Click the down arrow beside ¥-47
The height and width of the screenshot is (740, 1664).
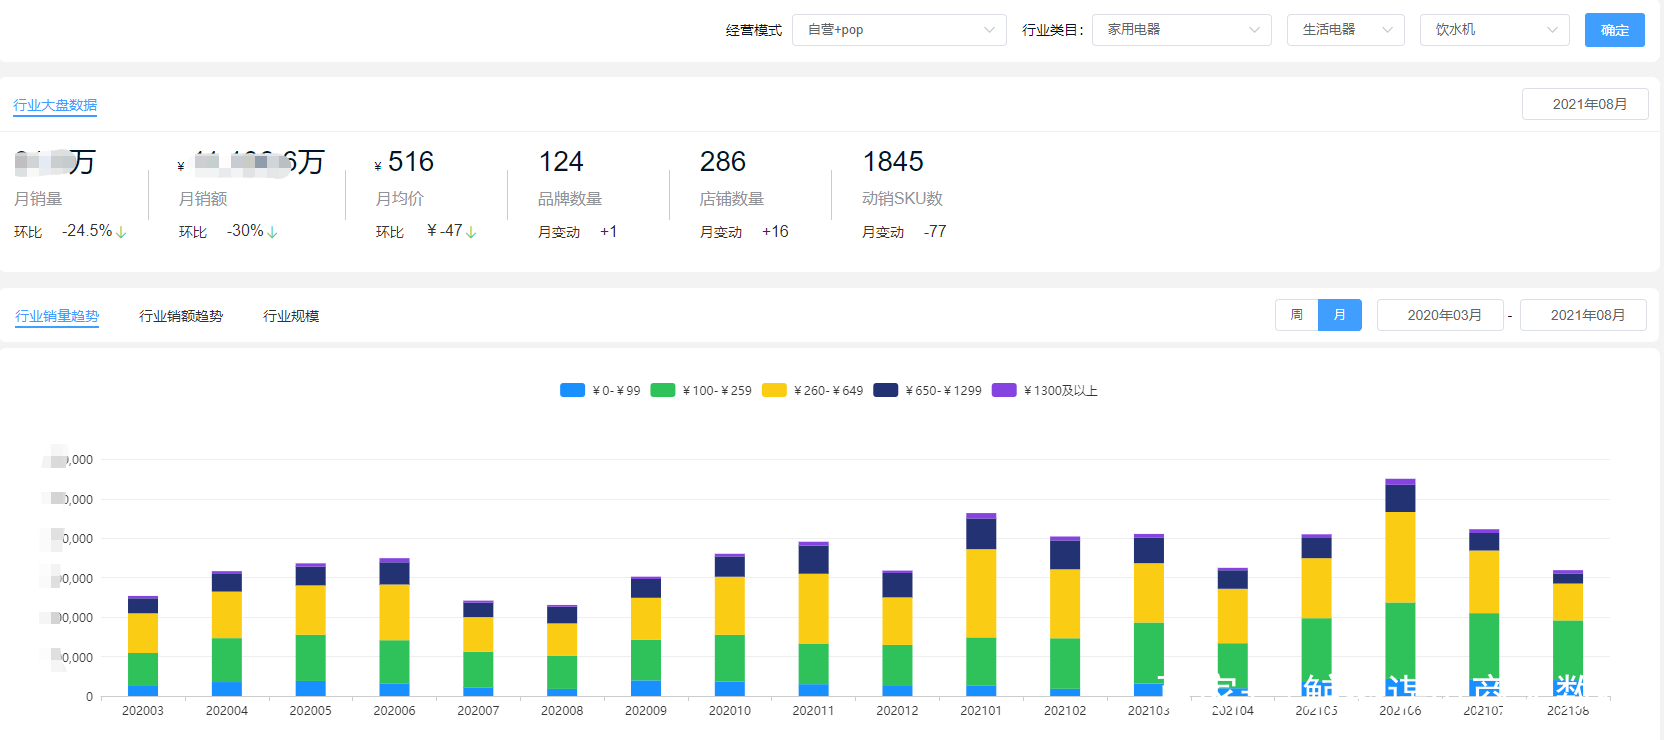[471, 232]
